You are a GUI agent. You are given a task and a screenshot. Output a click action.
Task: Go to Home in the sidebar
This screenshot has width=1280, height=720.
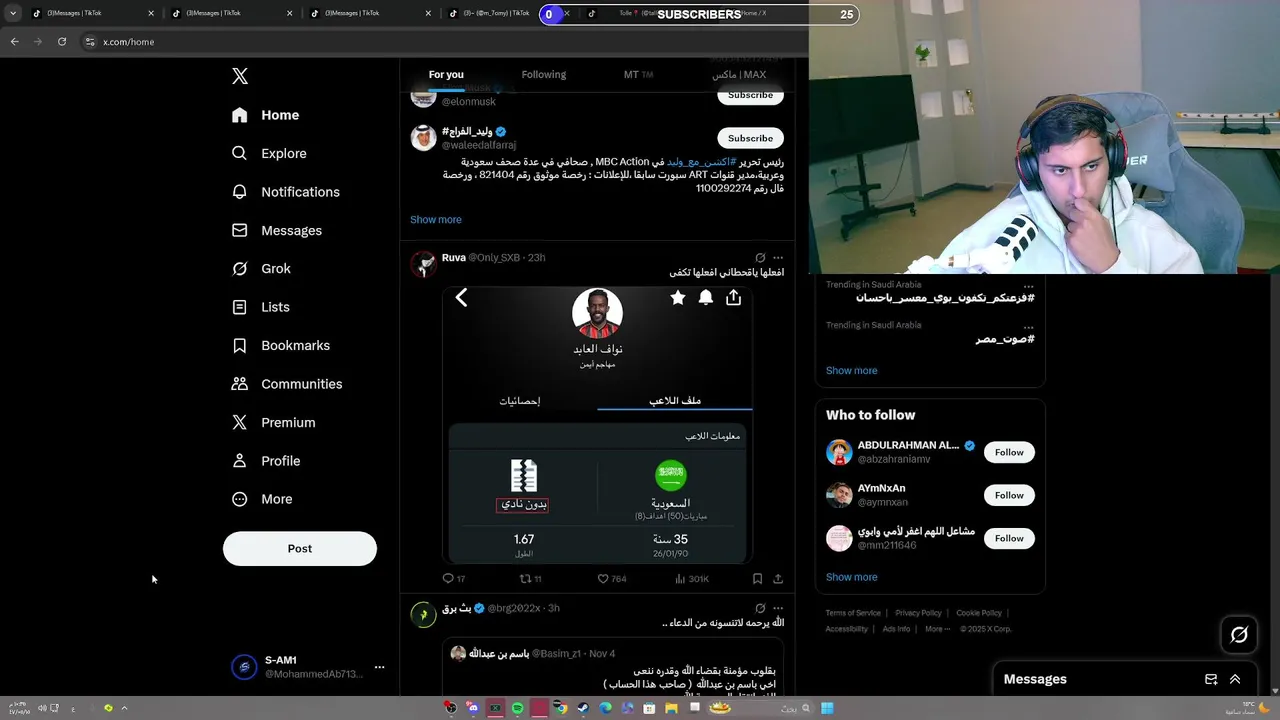266,115
